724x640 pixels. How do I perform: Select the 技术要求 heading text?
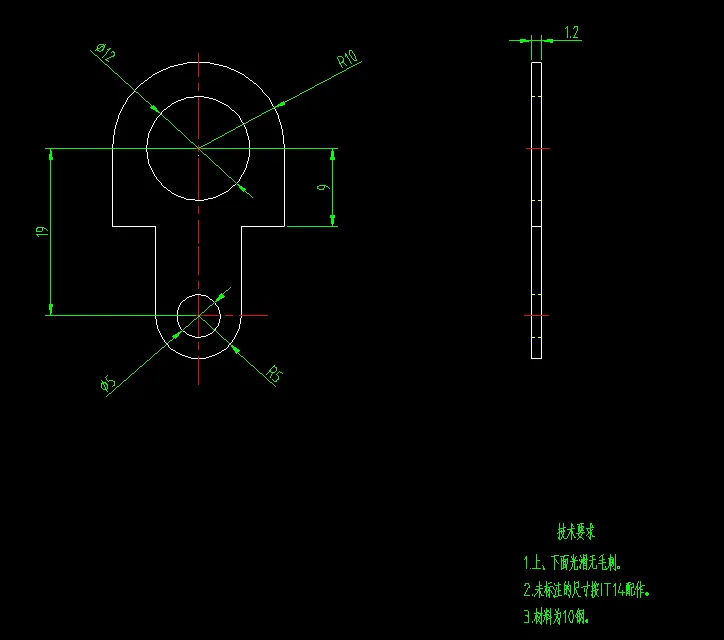pyautogui.click(x=576, y=532)
